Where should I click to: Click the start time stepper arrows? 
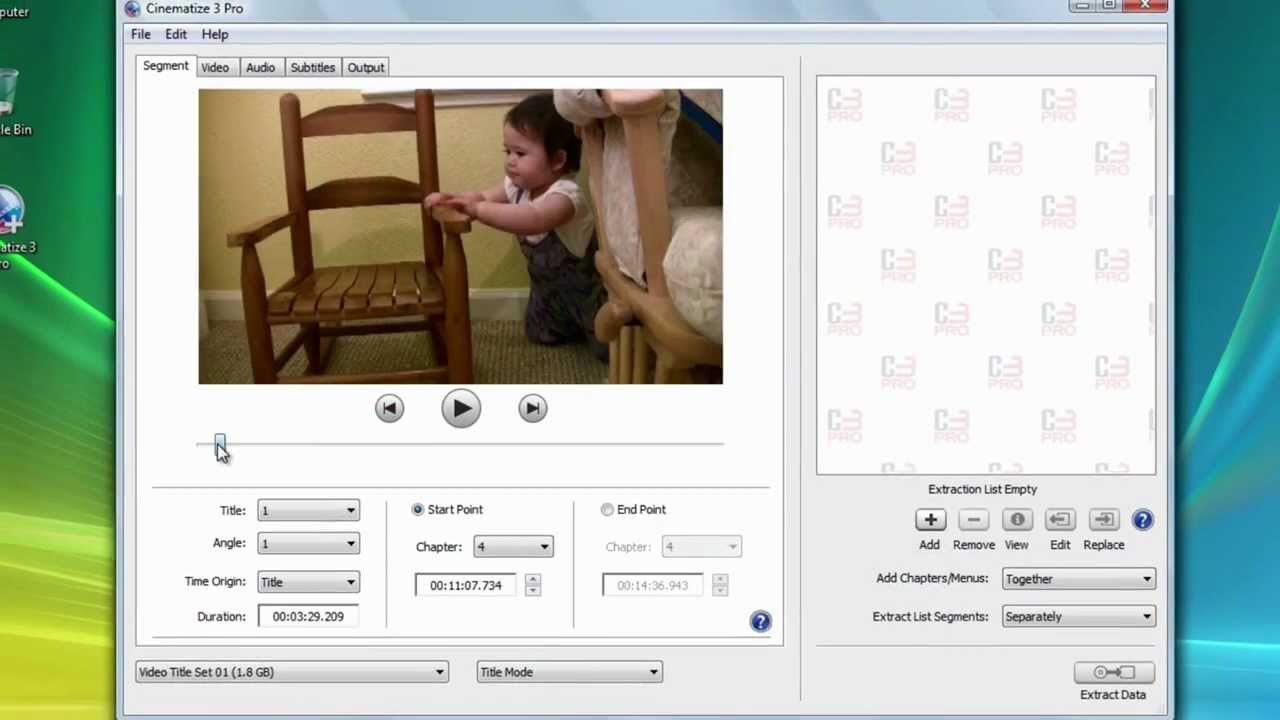532,585
